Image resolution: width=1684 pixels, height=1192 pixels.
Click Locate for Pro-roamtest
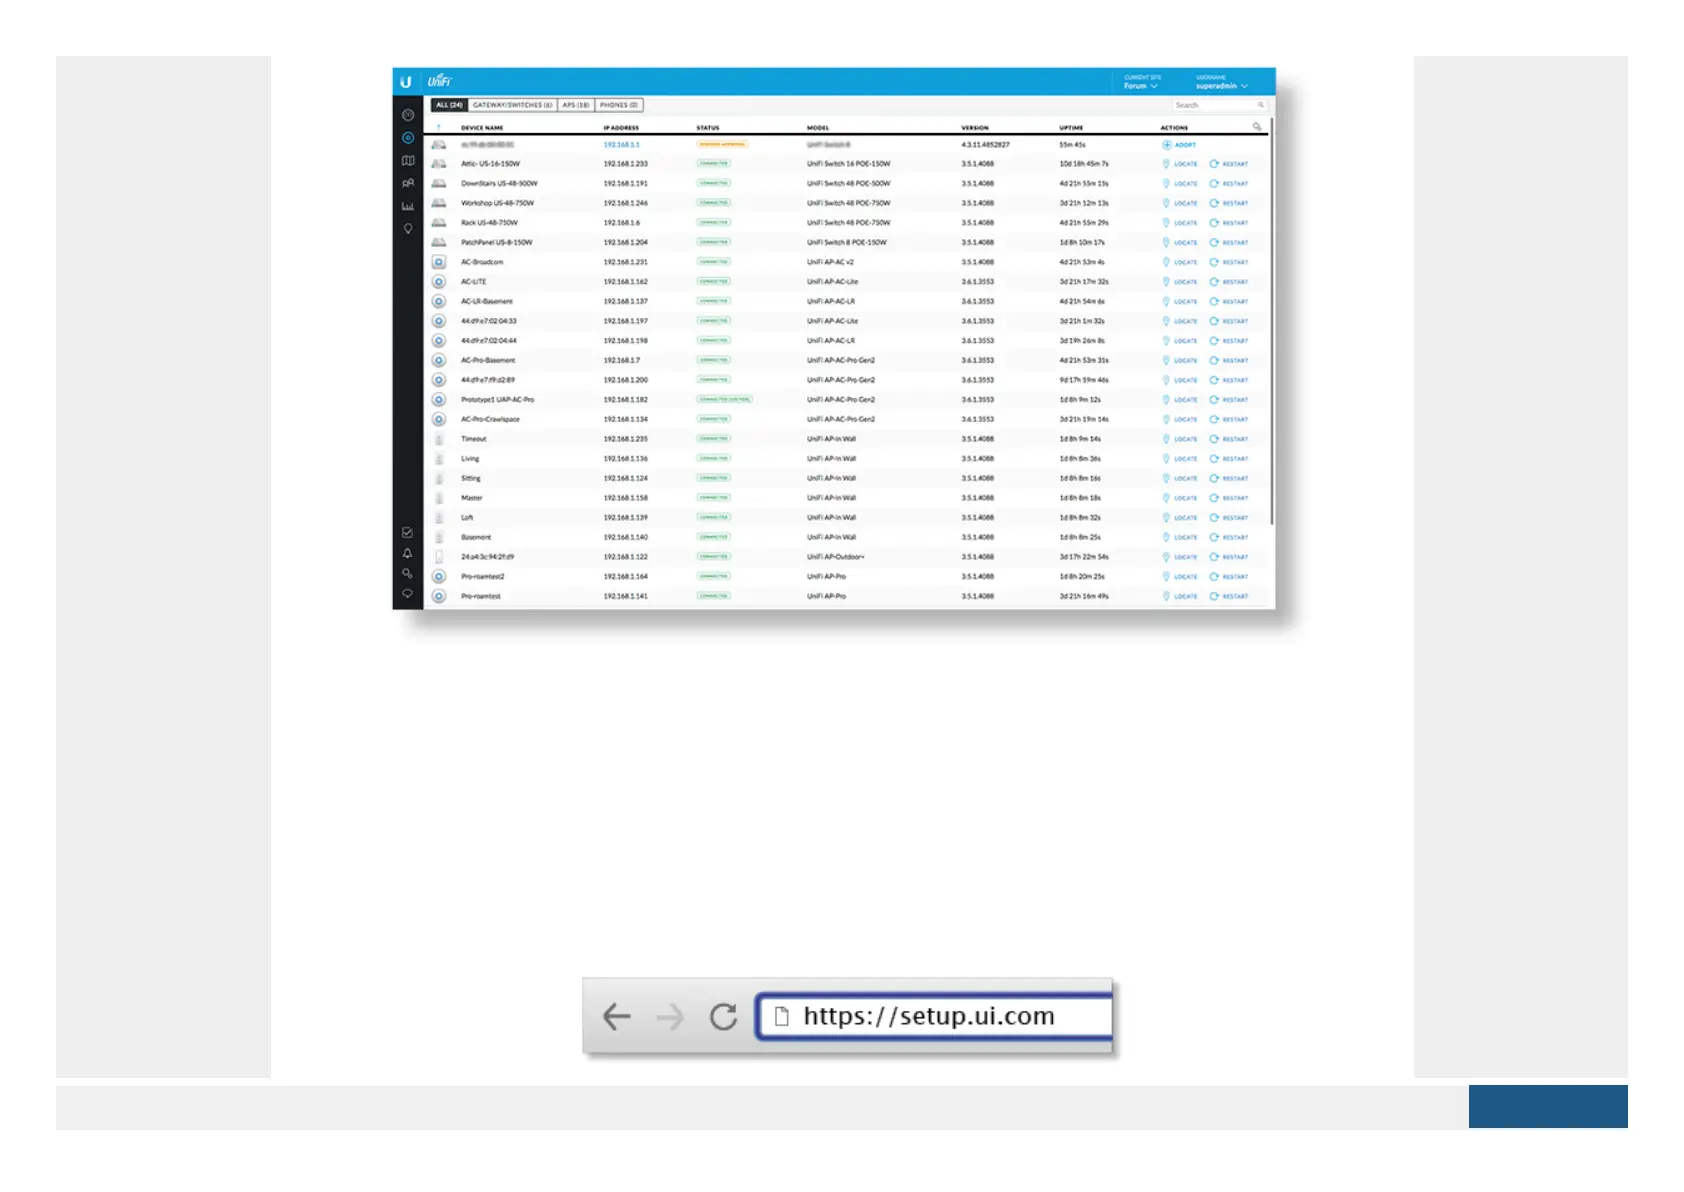[x=1180, y=596]
